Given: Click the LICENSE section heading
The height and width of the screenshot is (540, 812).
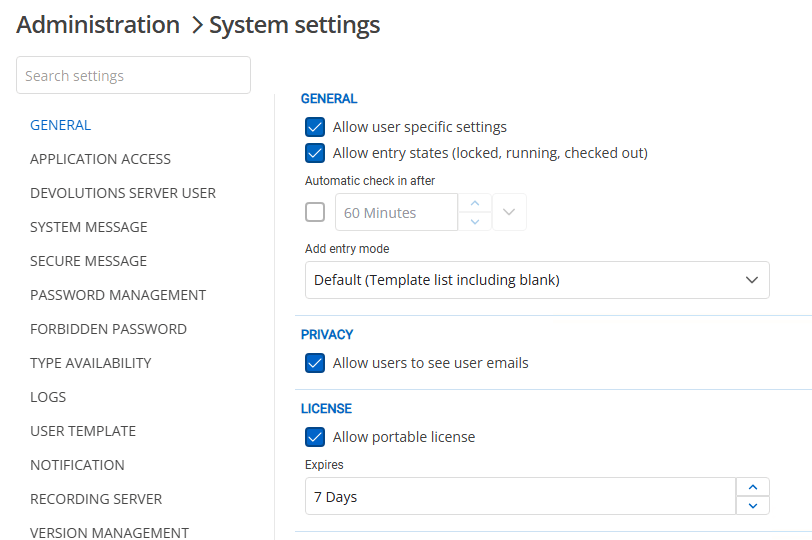Looking at the screenshot, I should (326, 408).
